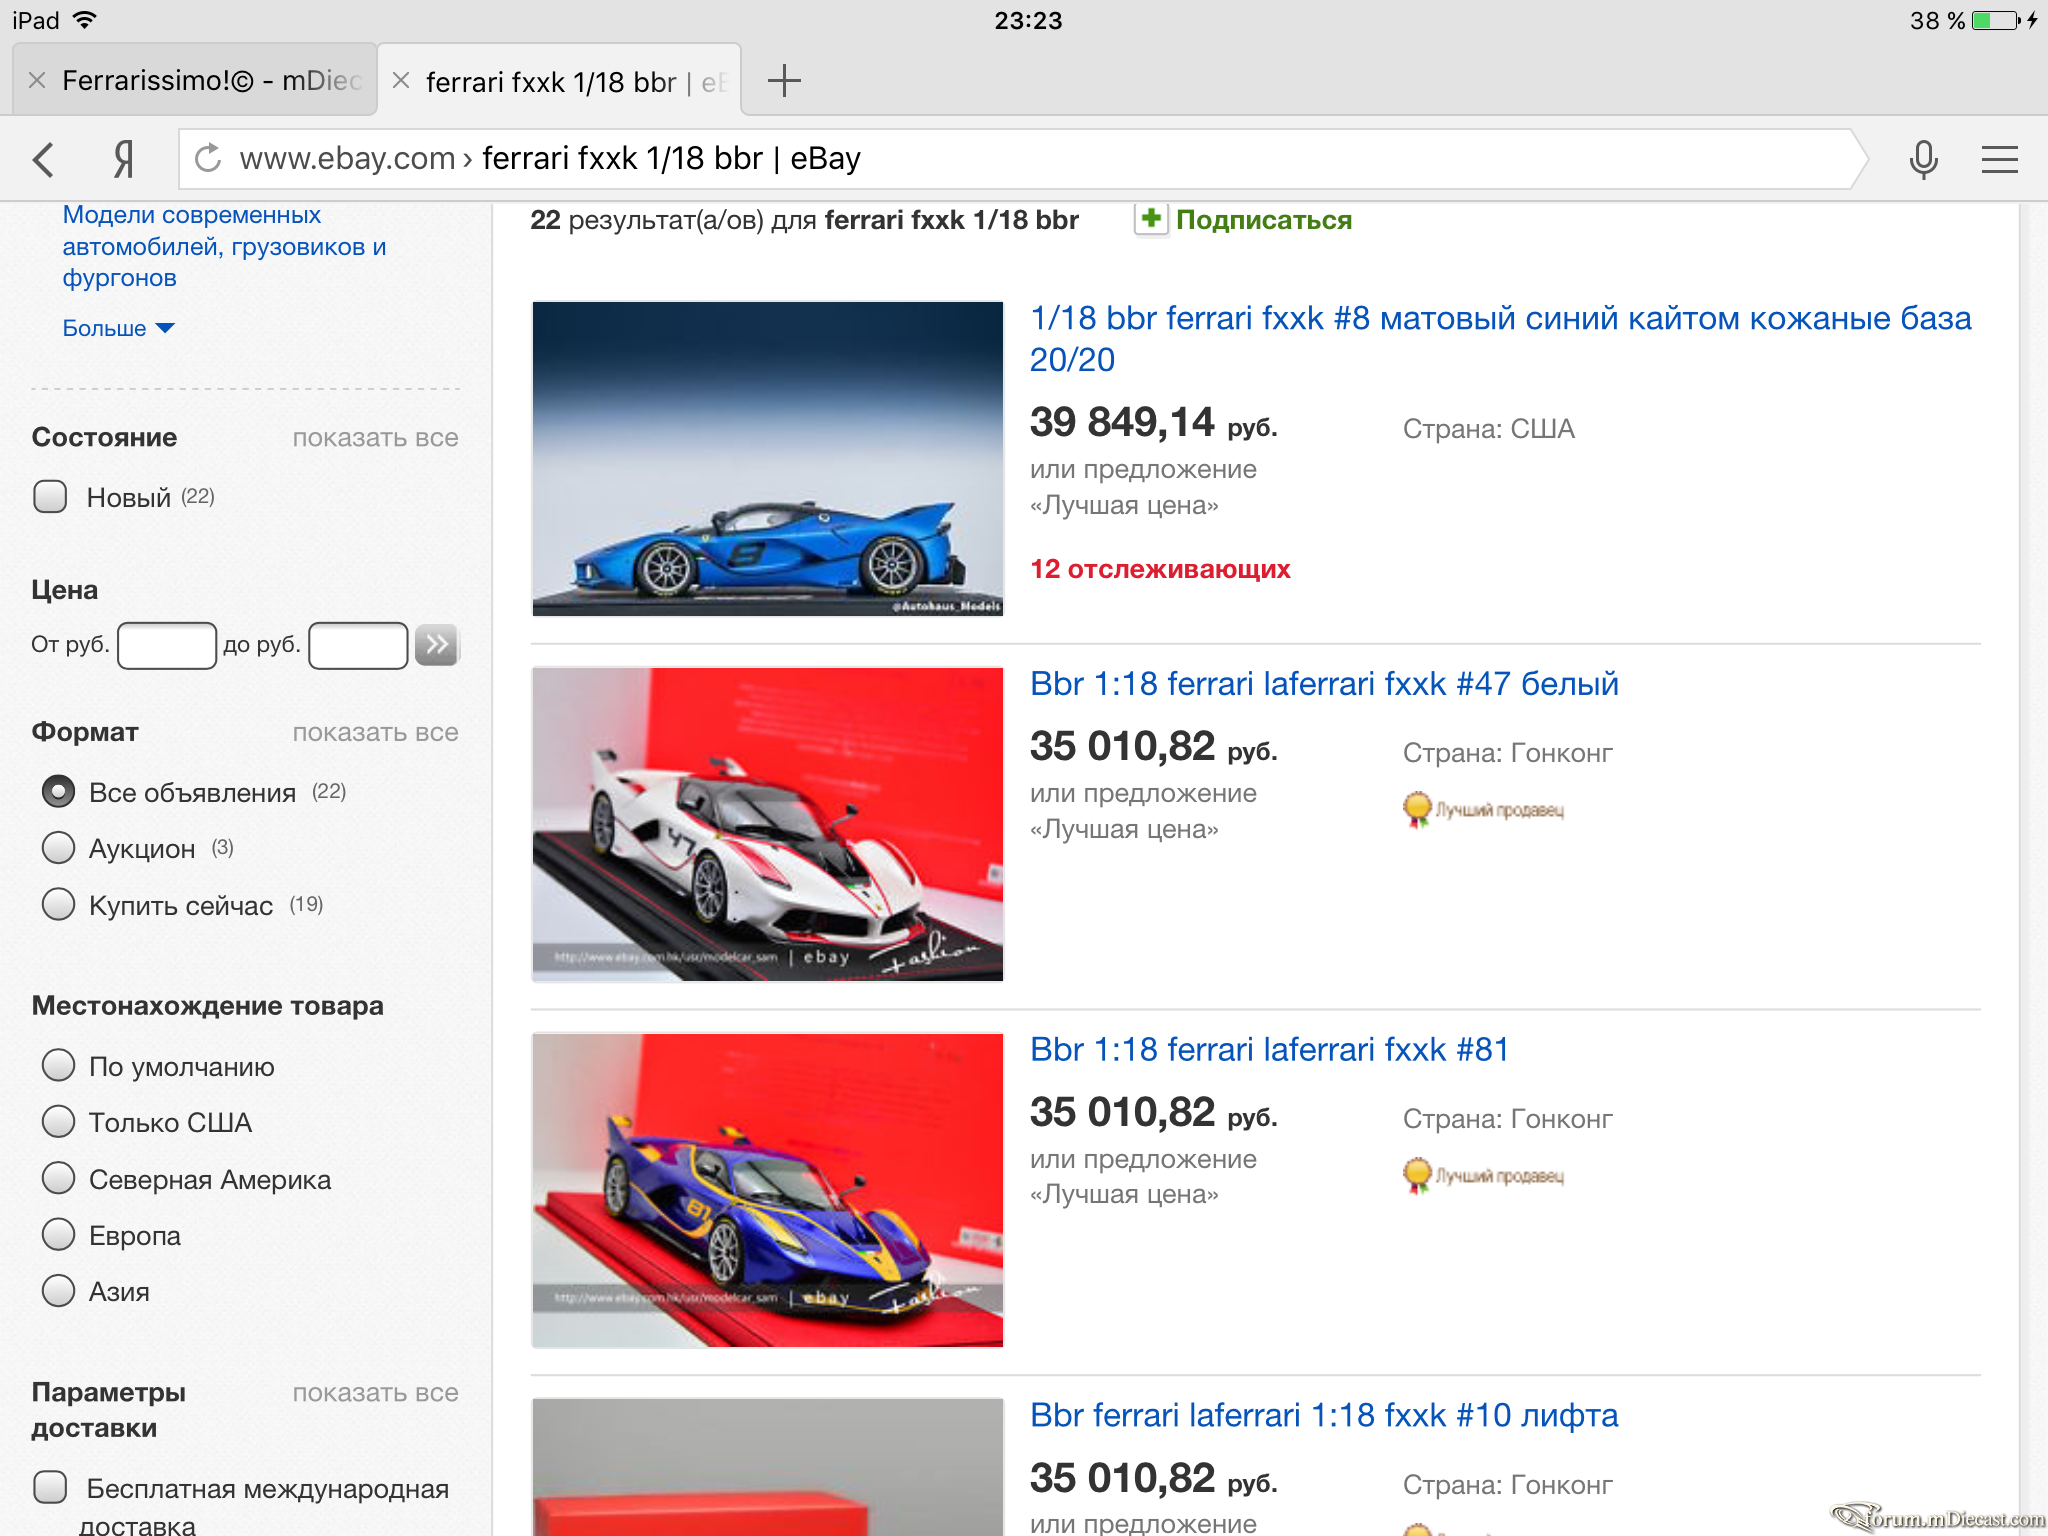Open Модели современных автомобилей category link
The width and height of the screenshot is (2048, 1536).
[x=224, y=246]
